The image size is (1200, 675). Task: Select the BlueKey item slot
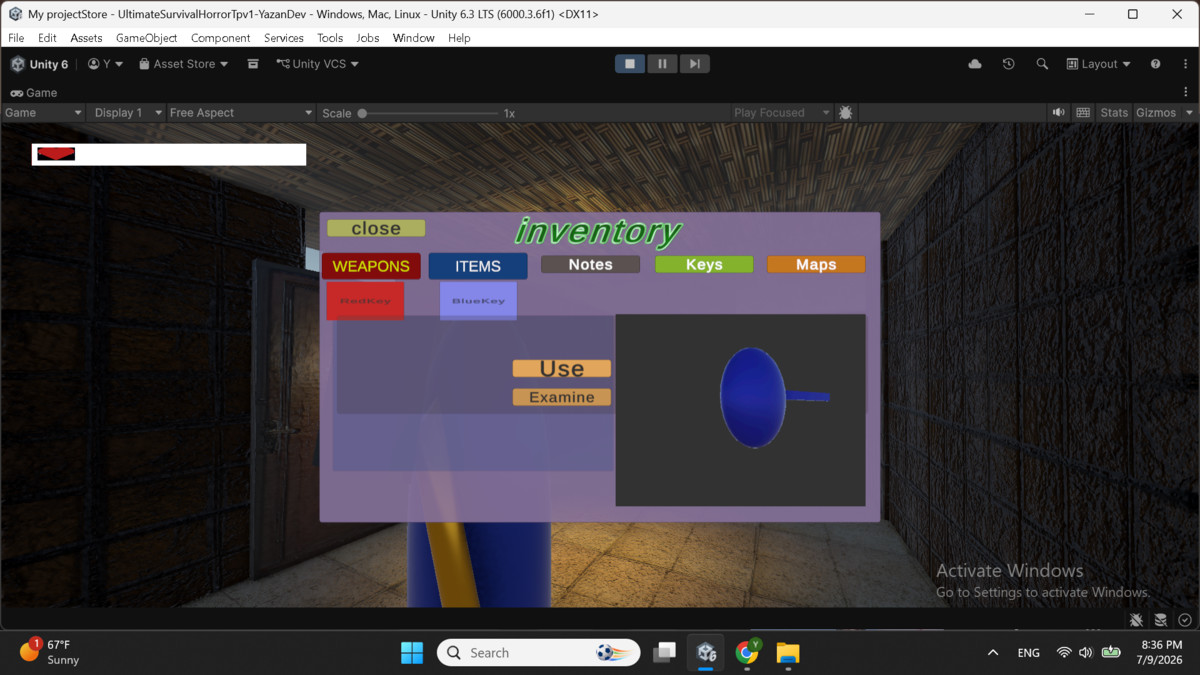click(x=478, y=301)
